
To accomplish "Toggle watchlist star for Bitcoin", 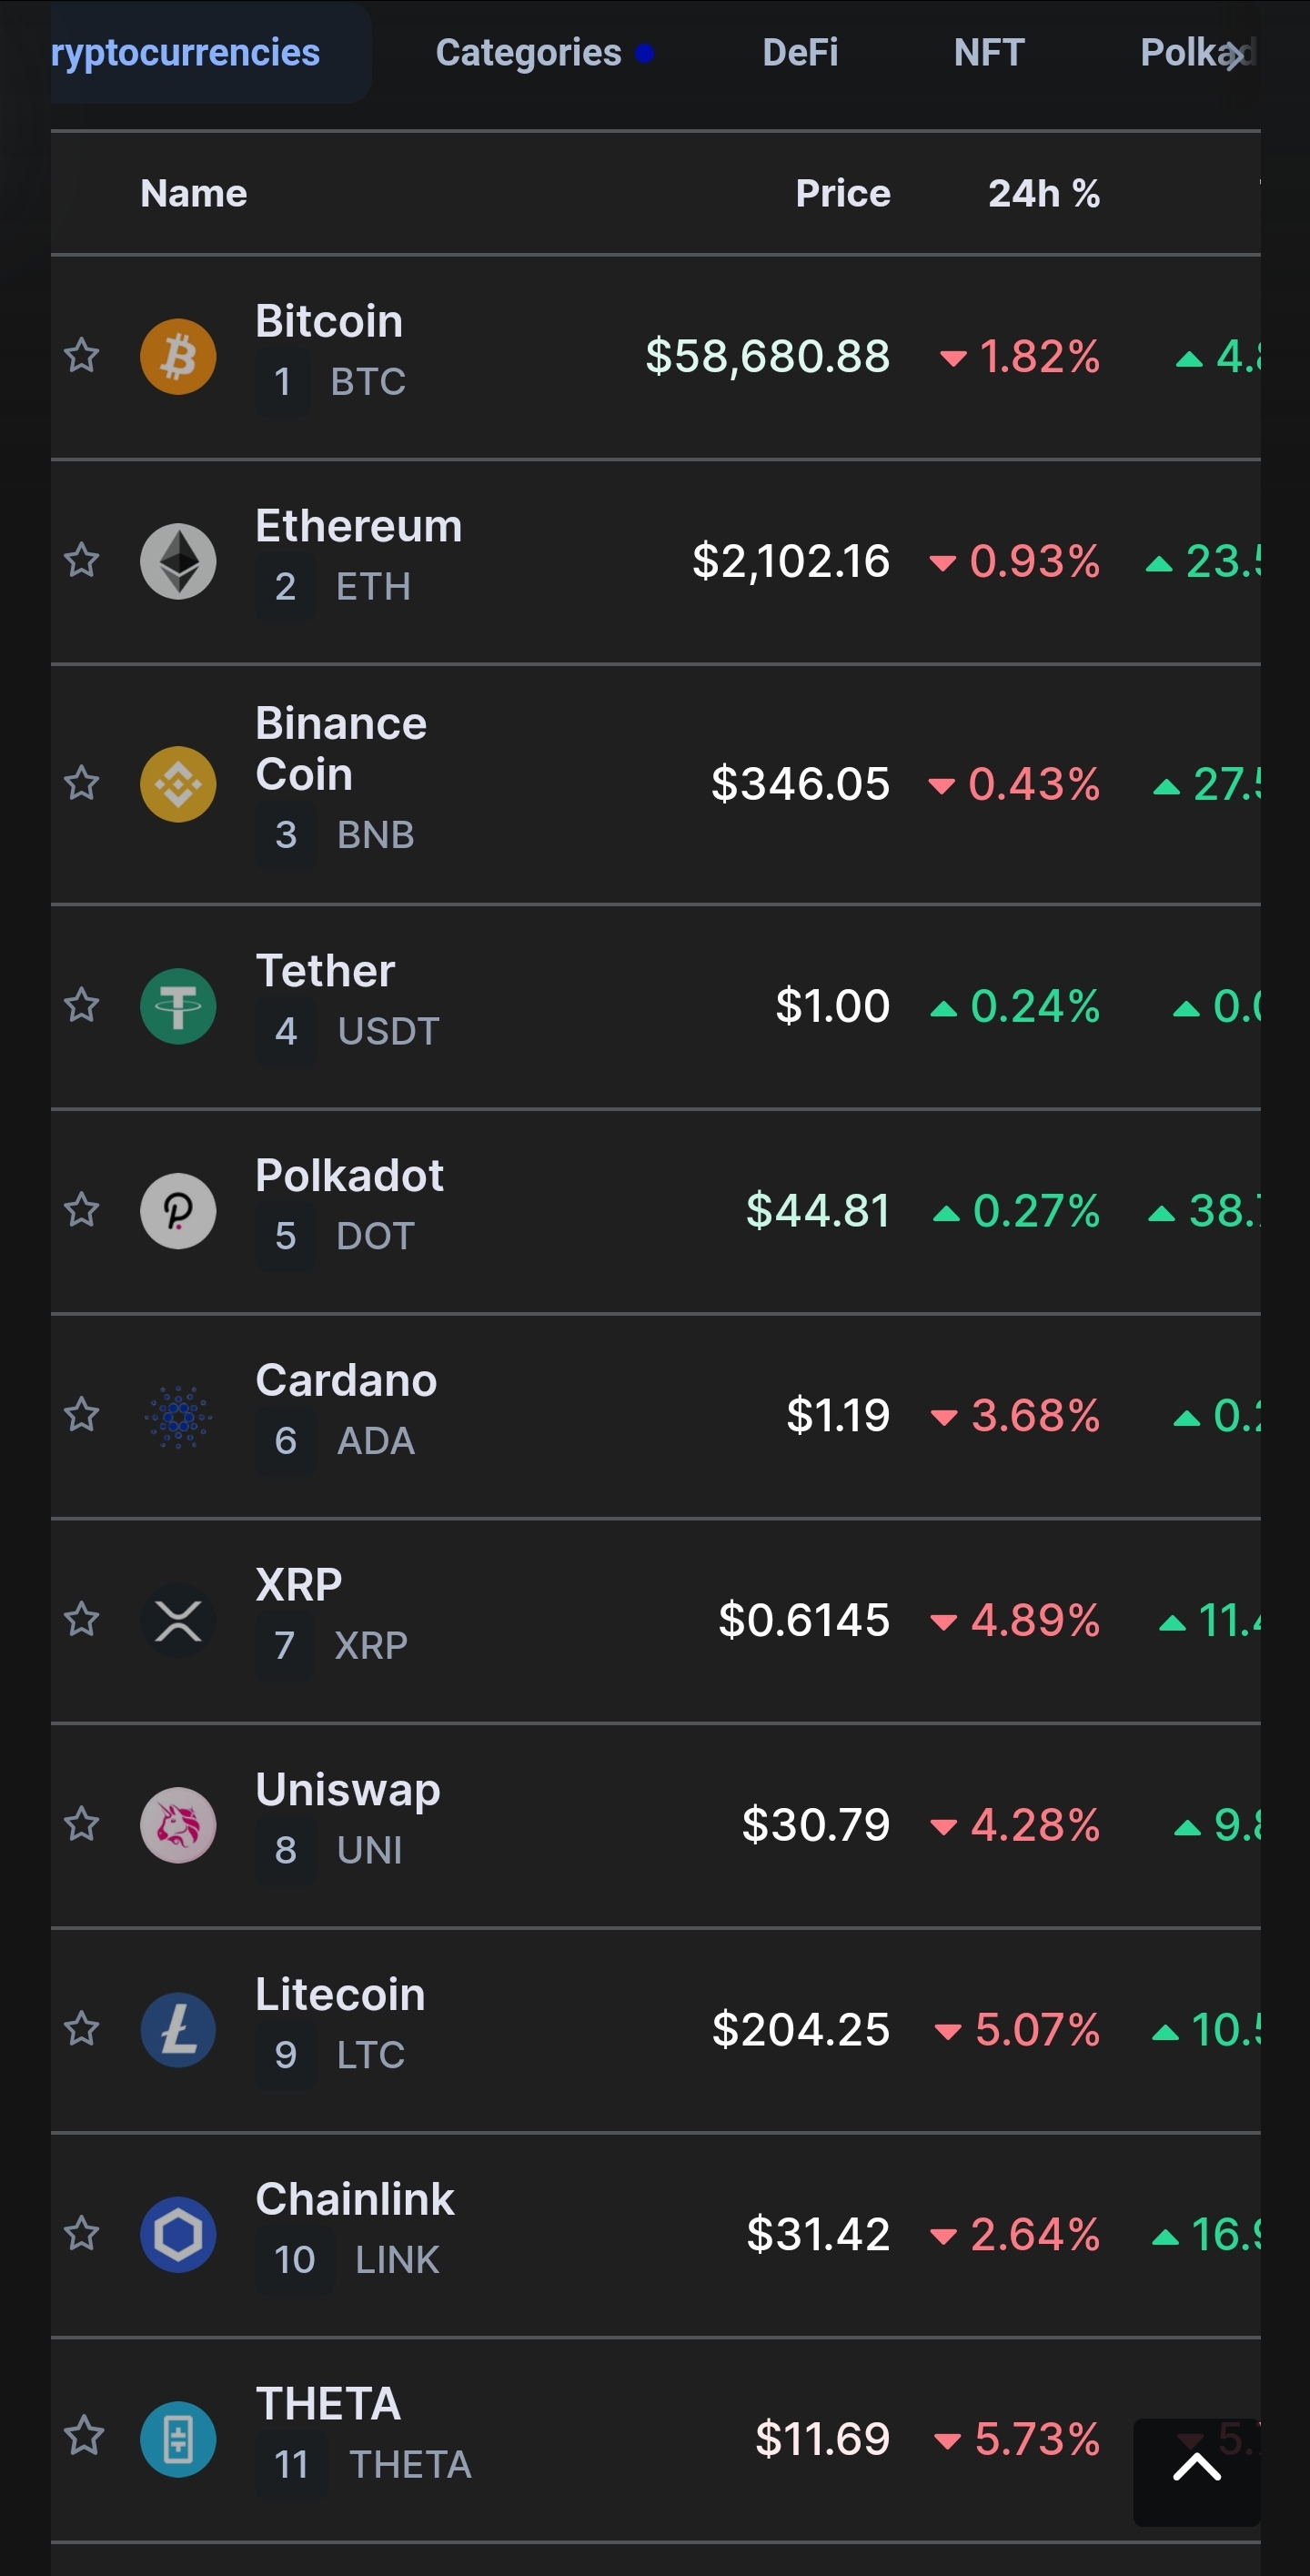I will (82, 355).
